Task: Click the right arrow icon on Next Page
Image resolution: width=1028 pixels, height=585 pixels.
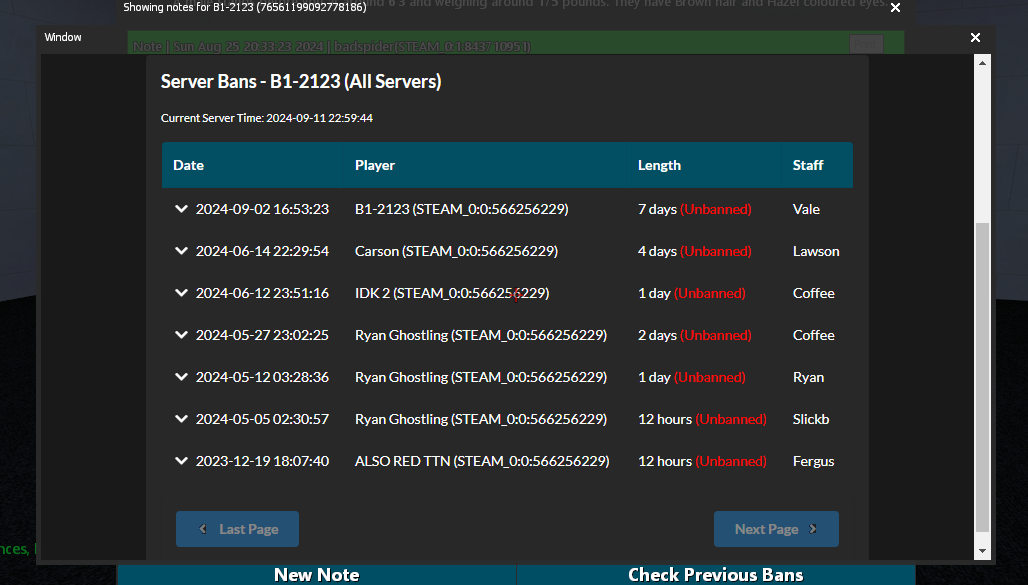Action: [x=814, y=529]
